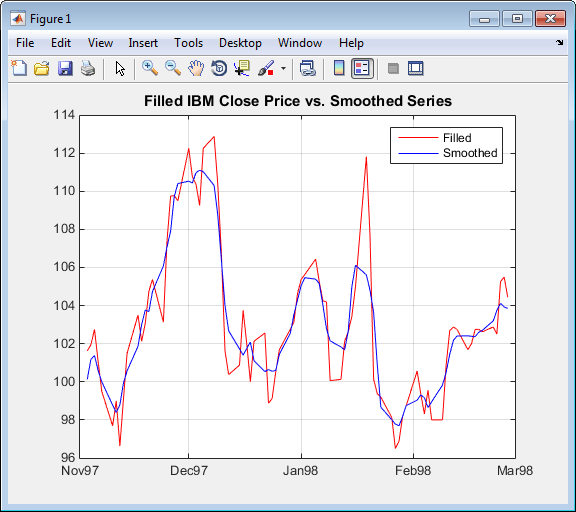
Task: Click the Link Plot icon
Action: pyautogui.click(x=307, y=68)
